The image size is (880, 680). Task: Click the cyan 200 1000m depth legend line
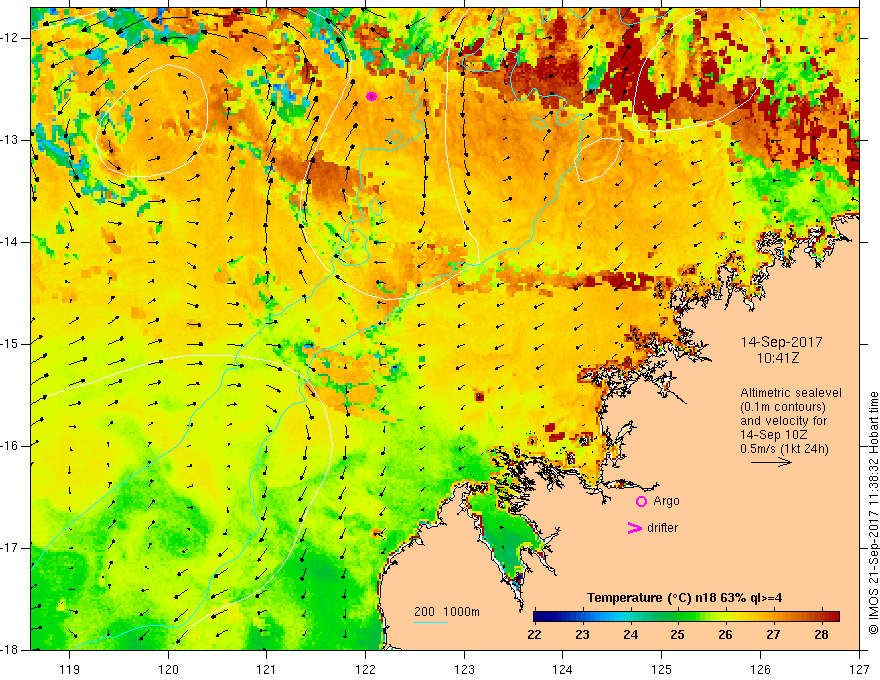coord(431,622)
